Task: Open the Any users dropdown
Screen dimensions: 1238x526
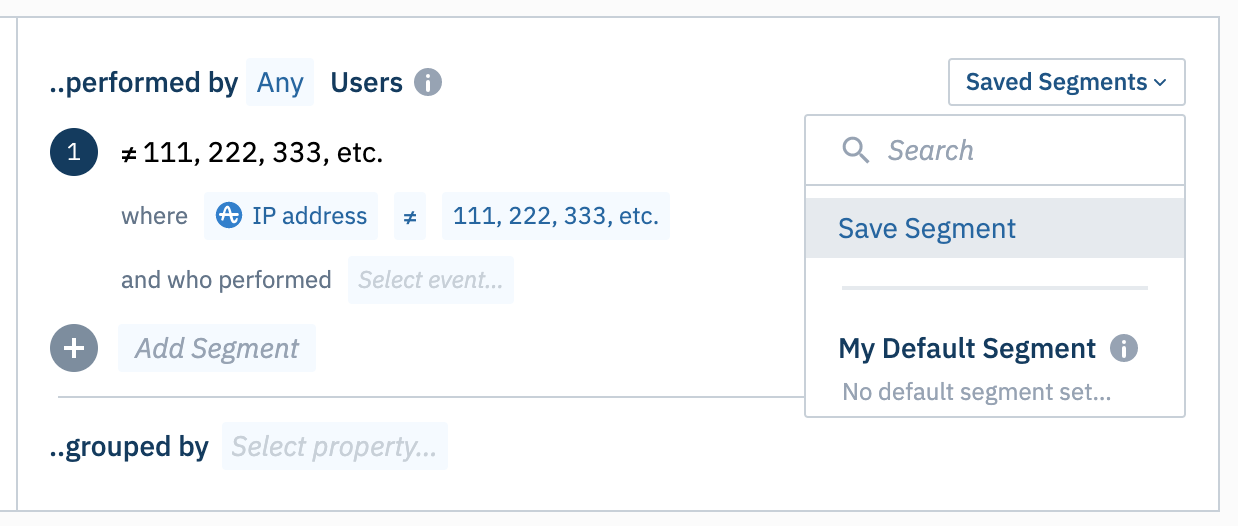Action: click(280, 82)
